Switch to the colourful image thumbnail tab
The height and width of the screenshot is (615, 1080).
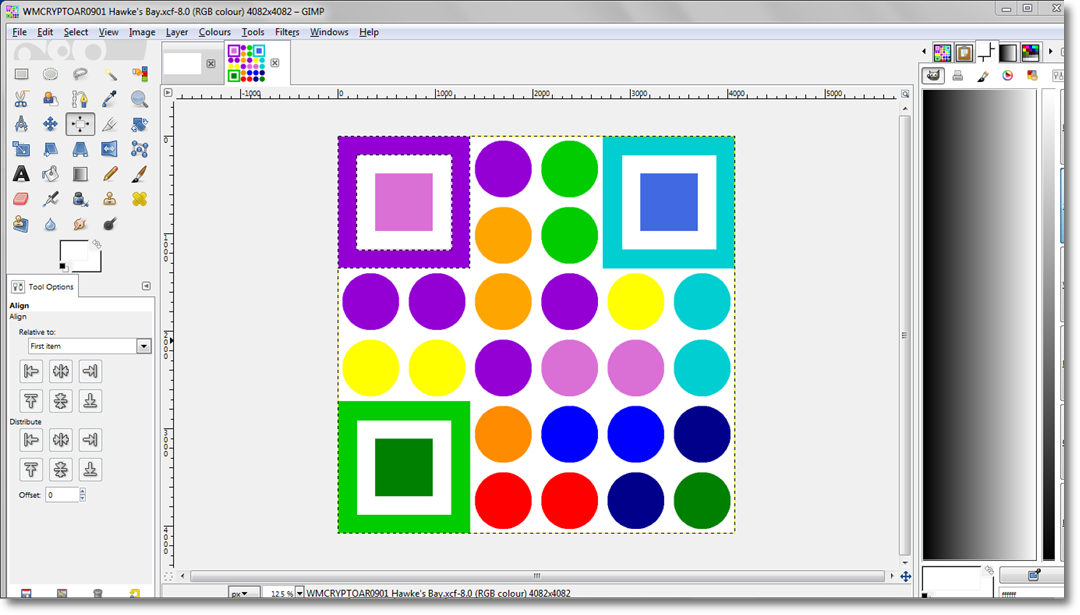[x=247, y=63]
